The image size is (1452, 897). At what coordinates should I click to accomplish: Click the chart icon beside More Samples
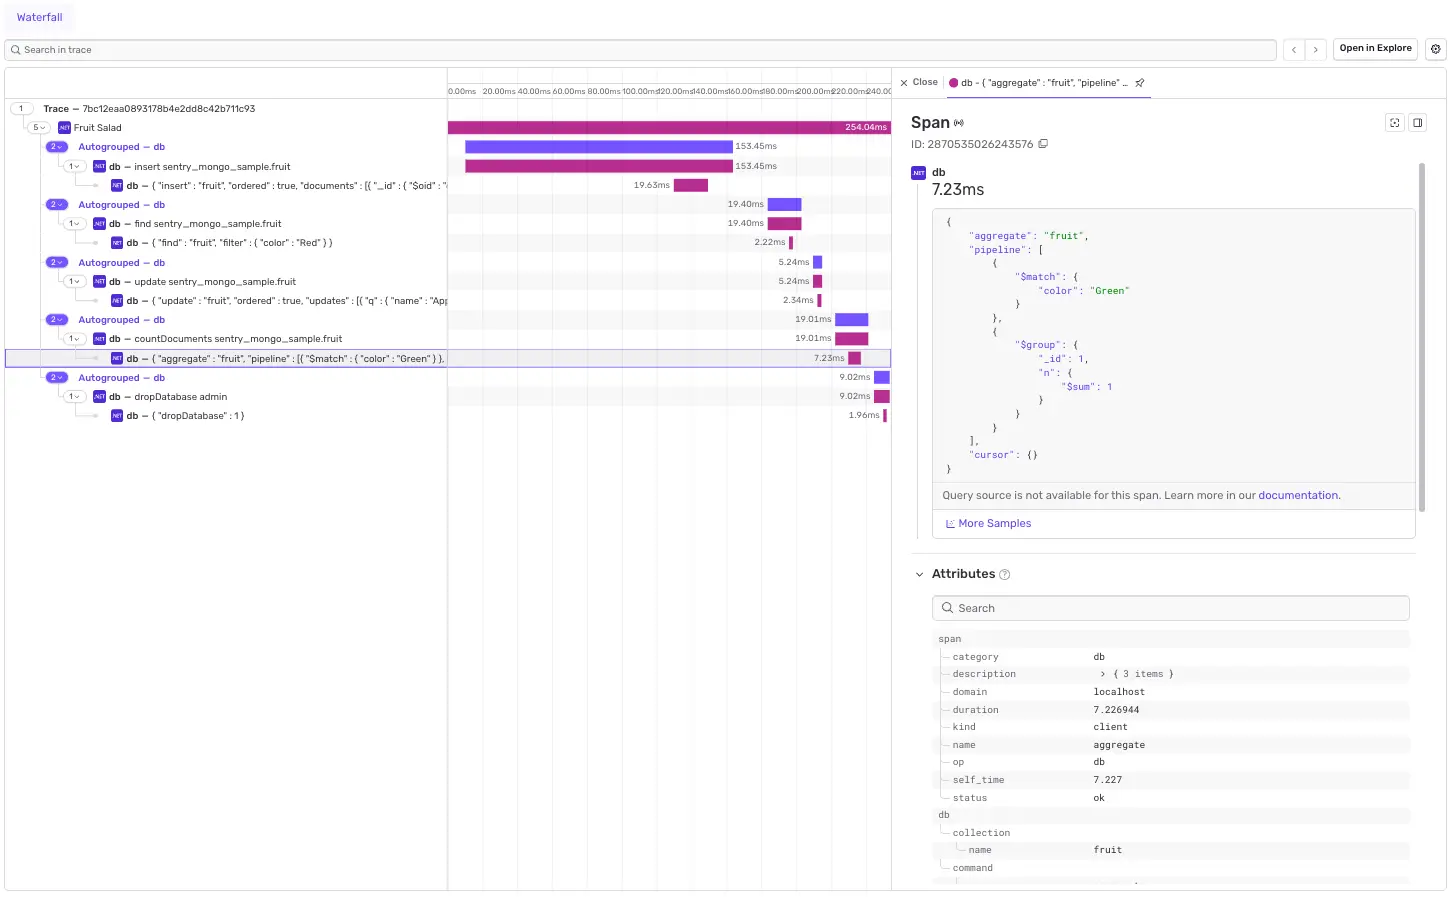click(x=950, y=524)
